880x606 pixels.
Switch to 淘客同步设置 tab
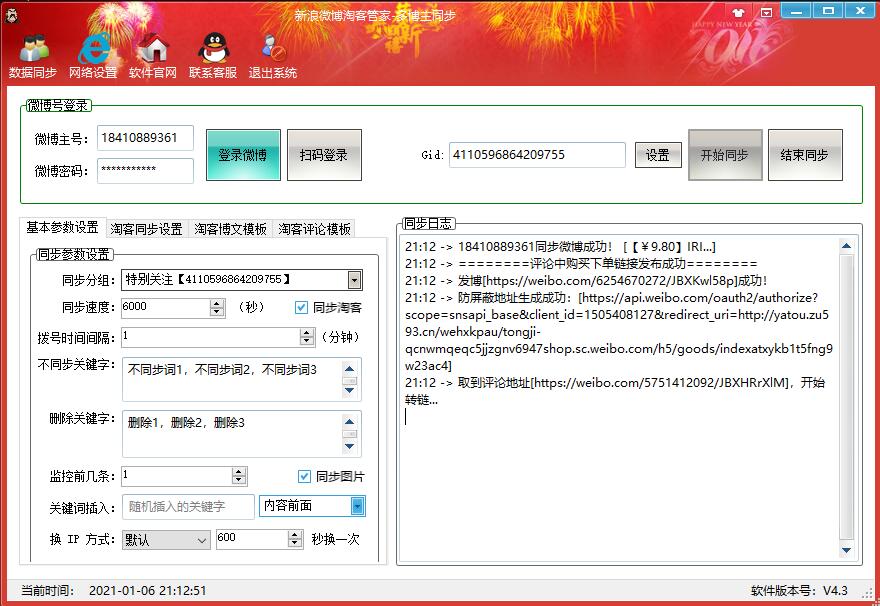(146, 229)
